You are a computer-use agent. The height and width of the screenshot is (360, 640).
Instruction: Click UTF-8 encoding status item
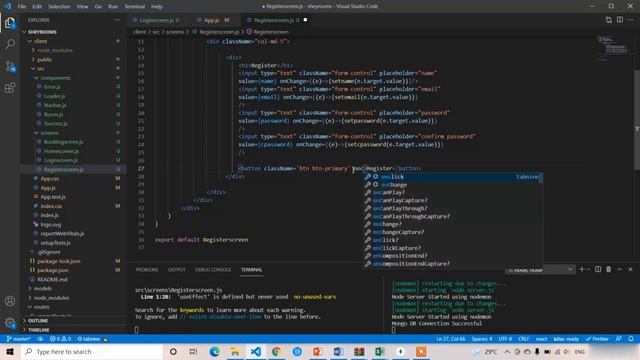pyautogui.click(x=505, y=339)
